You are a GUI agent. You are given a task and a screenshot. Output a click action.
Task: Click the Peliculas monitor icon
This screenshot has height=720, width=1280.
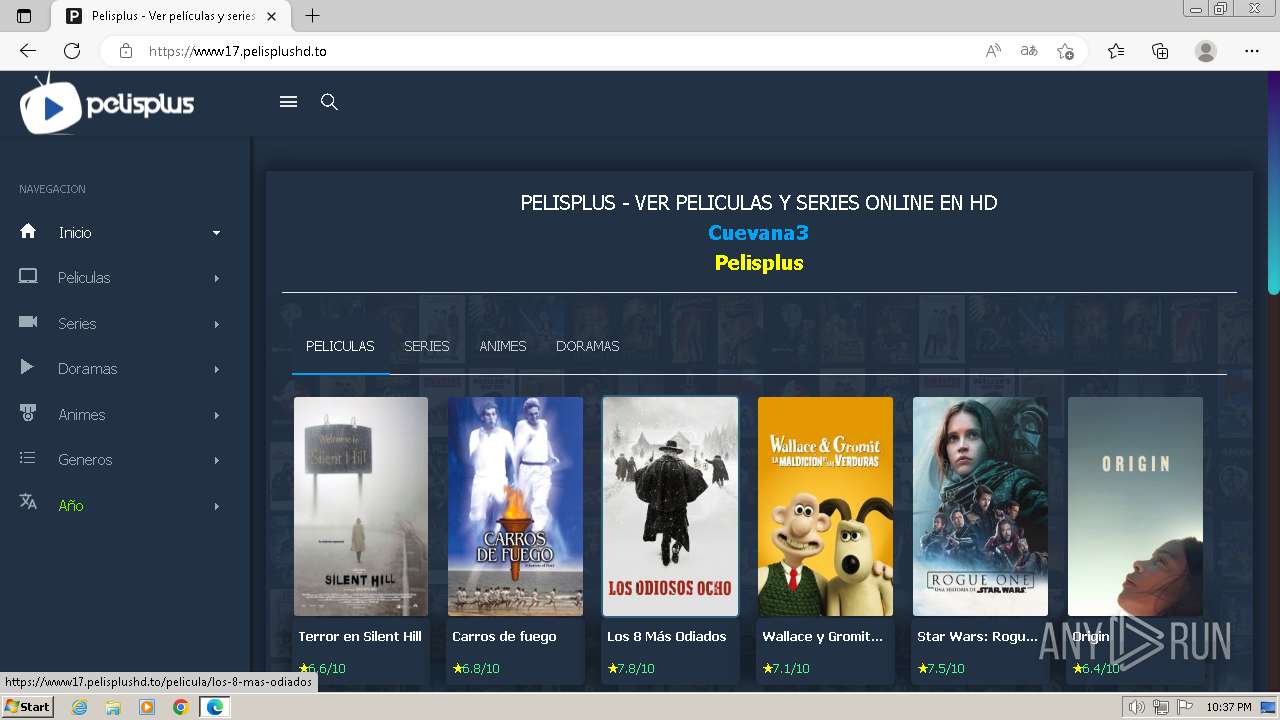[x=28, y=277]
